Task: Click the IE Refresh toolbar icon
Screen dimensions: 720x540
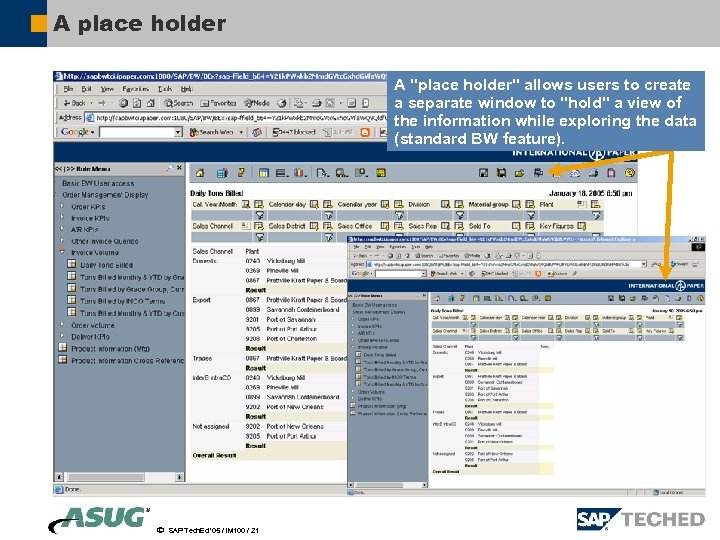Action: click(137, 103)
